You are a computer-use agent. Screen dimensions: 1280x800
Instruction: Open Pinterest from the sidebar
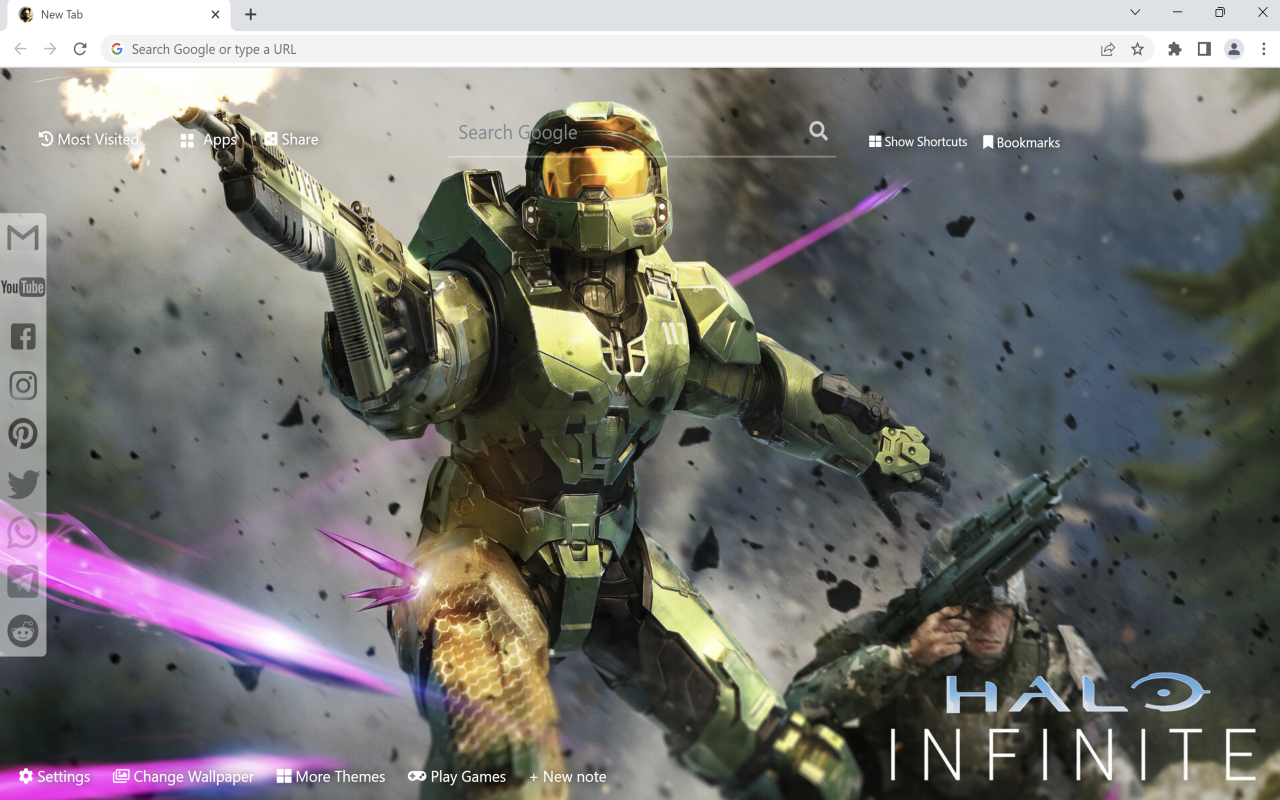(x=23, y=434)
